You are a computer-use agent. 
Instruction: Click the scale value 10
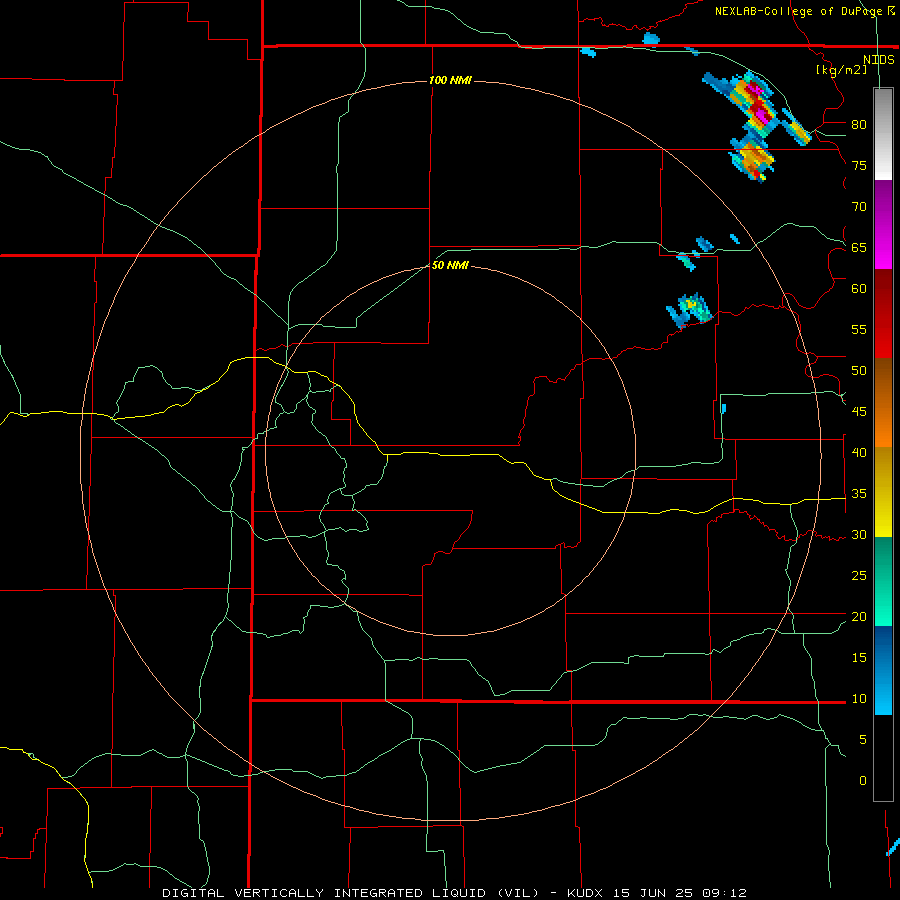tap(859, 699)
